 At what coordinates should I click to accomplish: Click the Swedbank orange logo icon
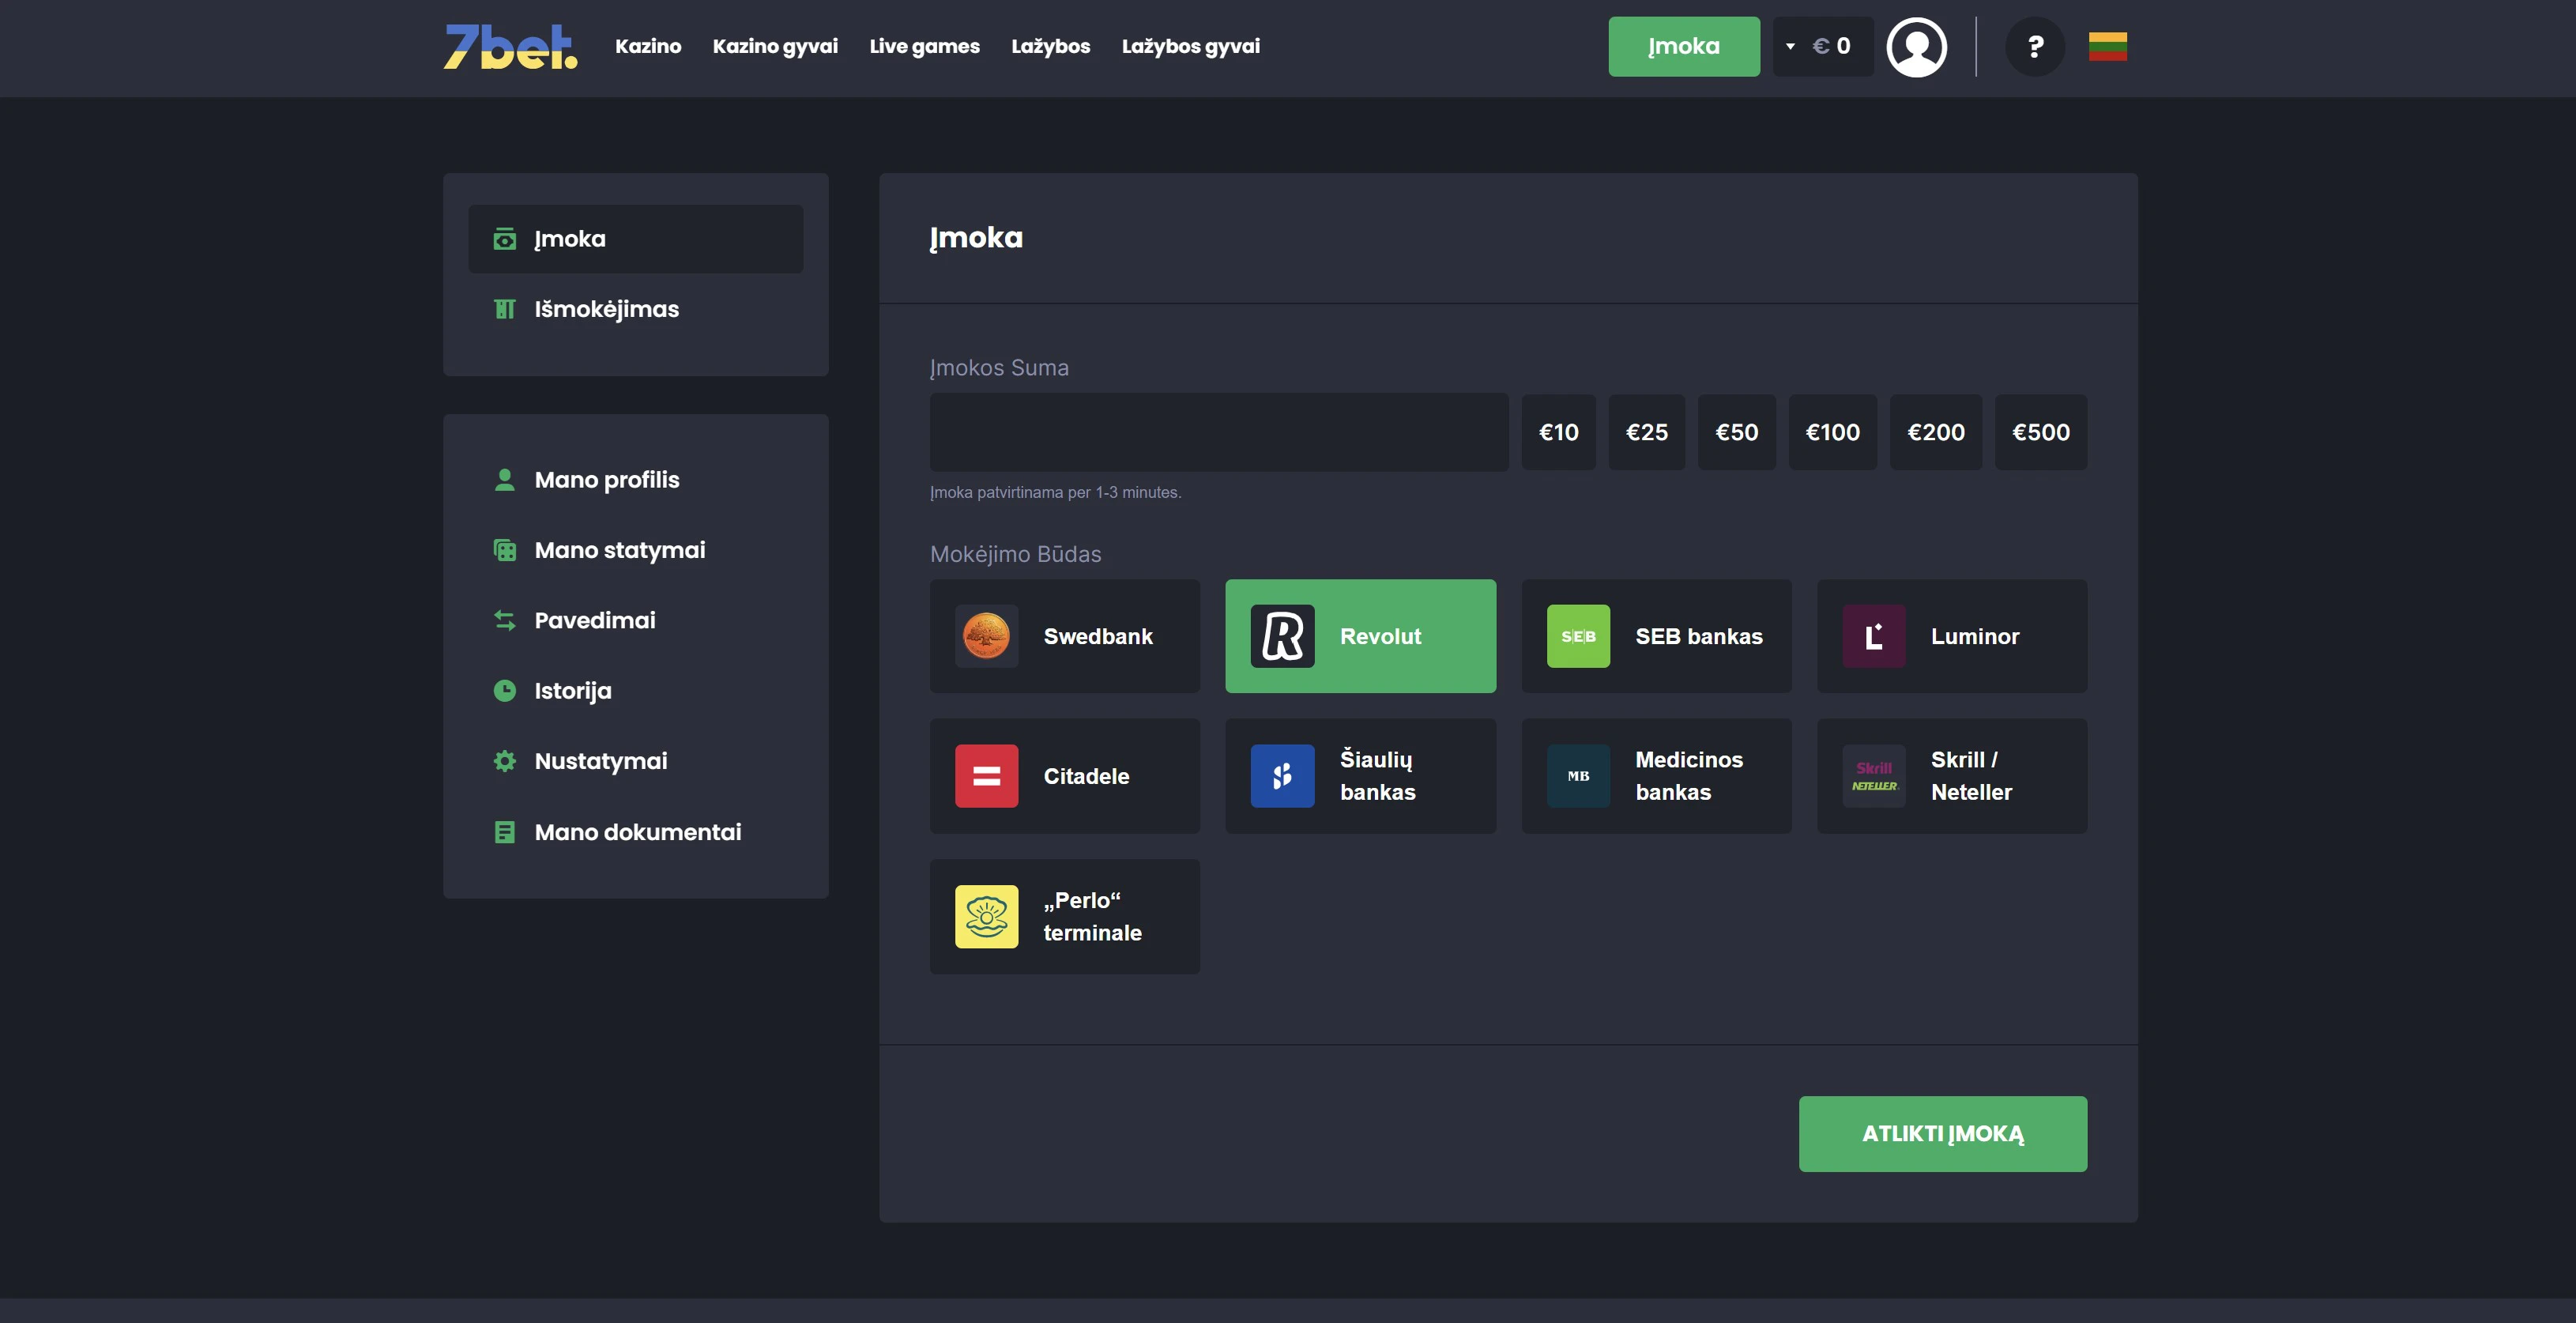[x=986, y=636]
